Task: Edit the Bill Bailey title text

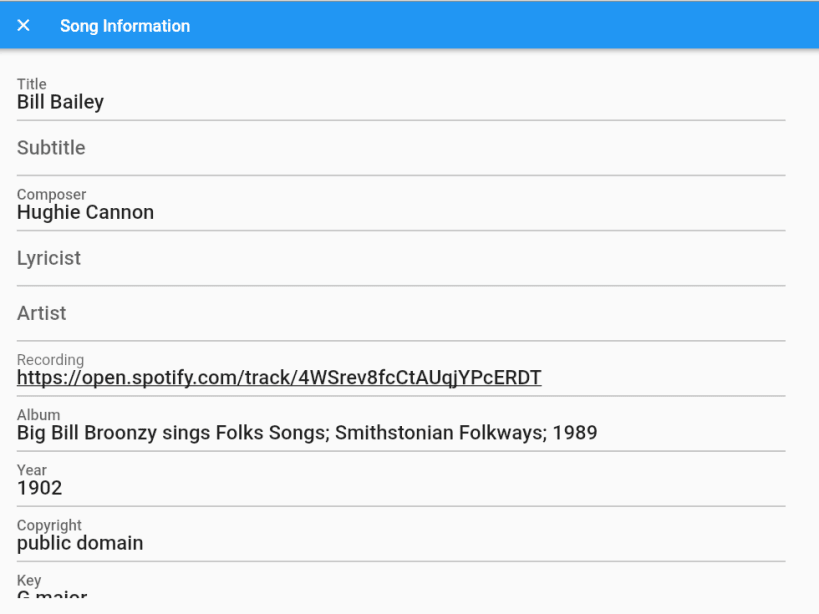Action: (x=61, y=102)
